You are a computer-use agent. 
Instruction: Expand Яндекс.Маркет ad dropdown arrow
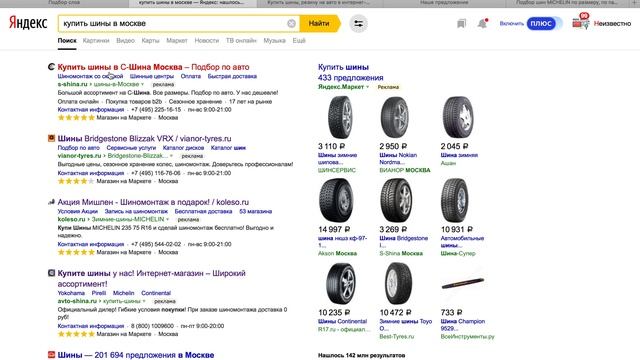367,87
